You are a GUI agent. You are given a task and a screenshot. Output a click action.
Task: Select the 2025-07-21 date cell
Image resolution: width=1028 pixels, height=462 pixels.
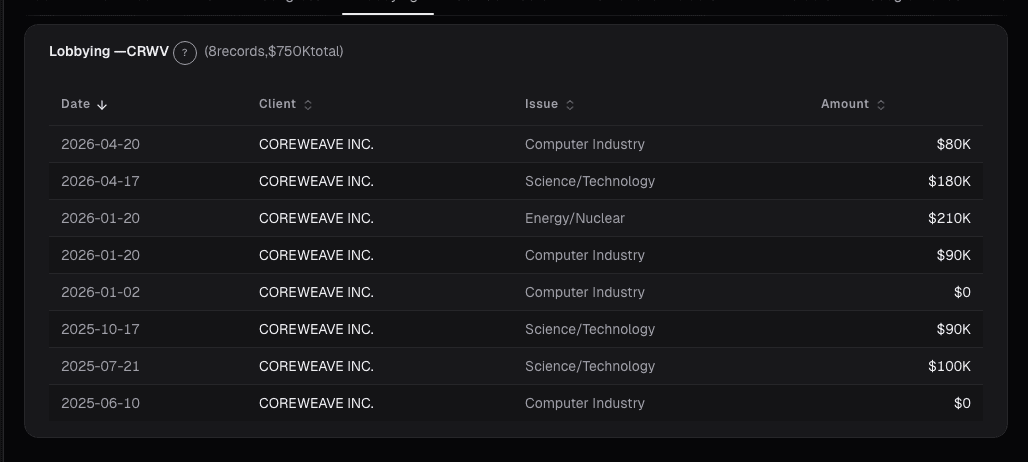pos(100,366)
